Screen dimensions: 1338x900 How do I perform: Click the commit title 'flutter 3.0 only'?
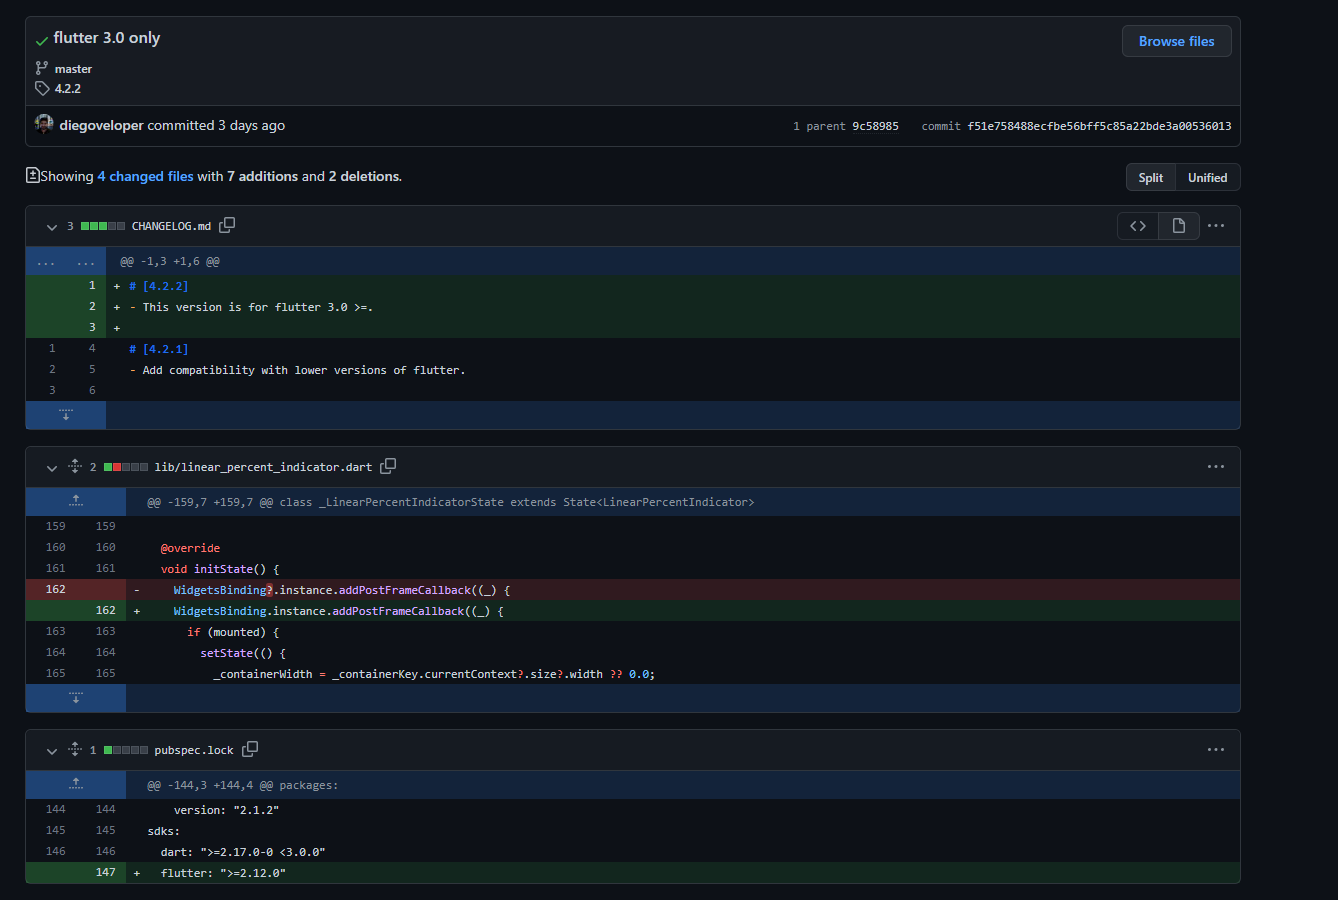coord(107,38)
